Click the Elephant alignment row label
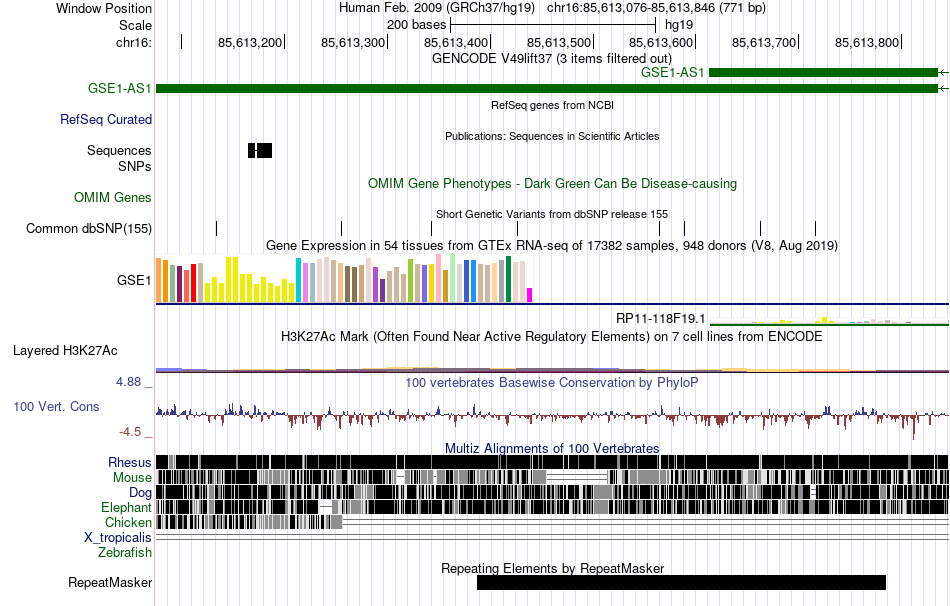This screenshot has width=950, height=606. click(126, 507)
